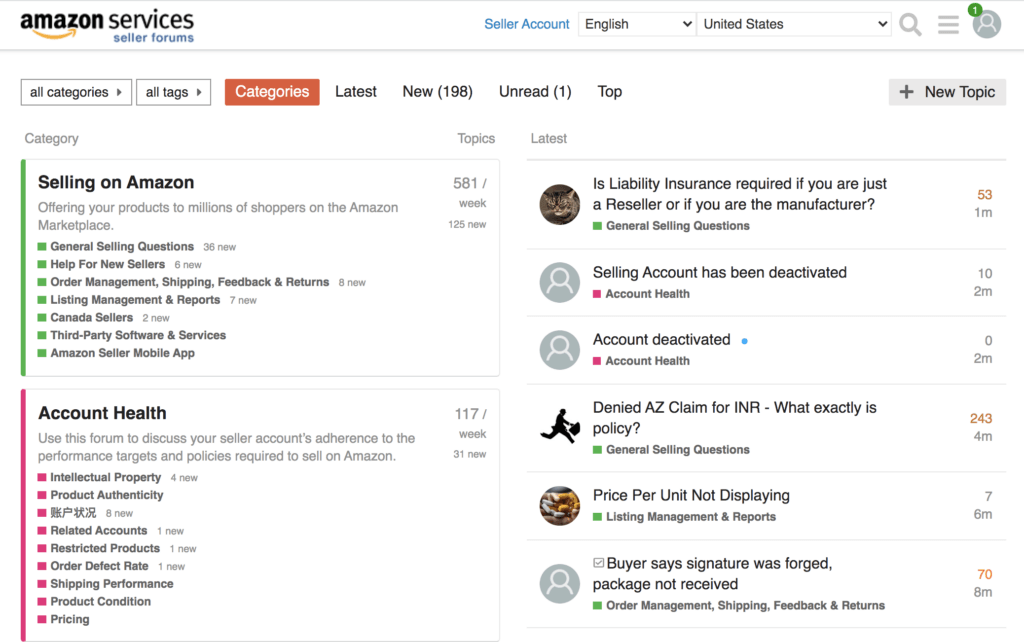
Task: Expand the all categories filter
Action: [x=76, y=92]
